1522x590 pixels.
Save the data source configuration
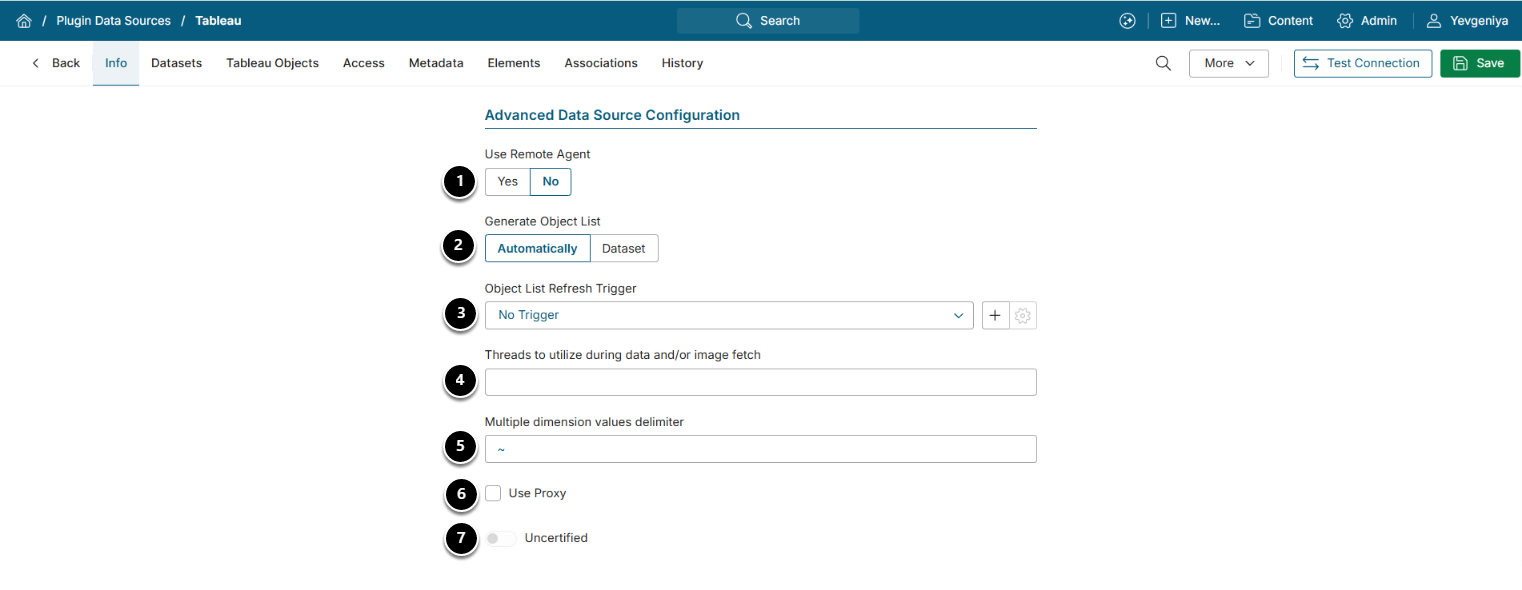coord(1479,63)
